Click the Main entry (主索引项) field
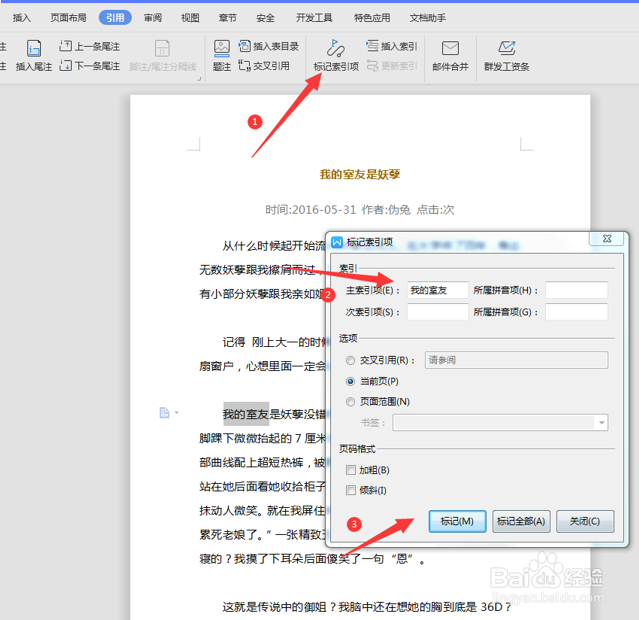 438,290
